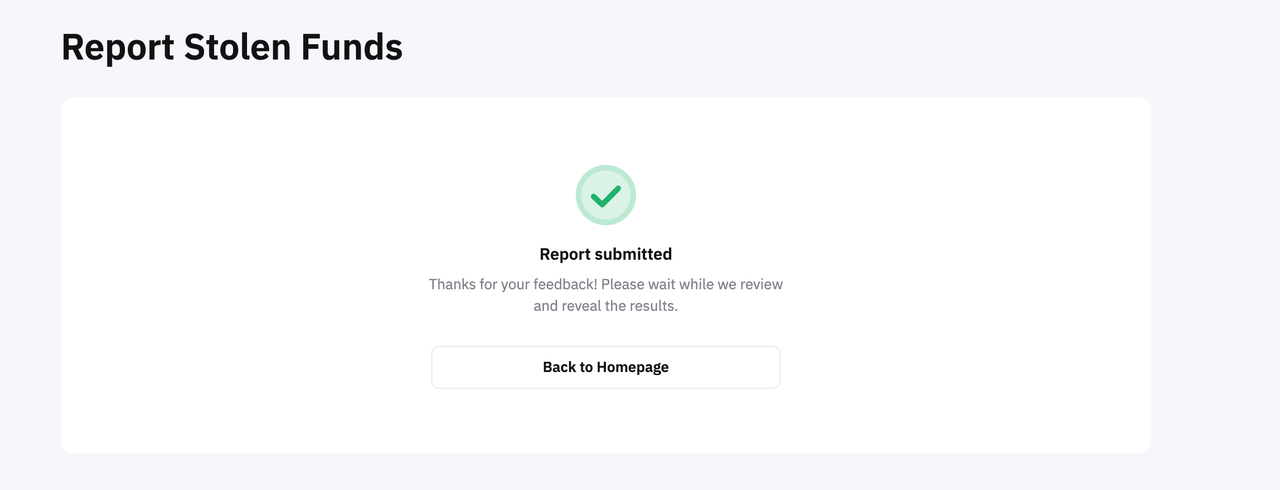The image size is (1280, 490).
Task: Click the gray background below the white card
Action: pyautogui.click(x=605, y=473)
